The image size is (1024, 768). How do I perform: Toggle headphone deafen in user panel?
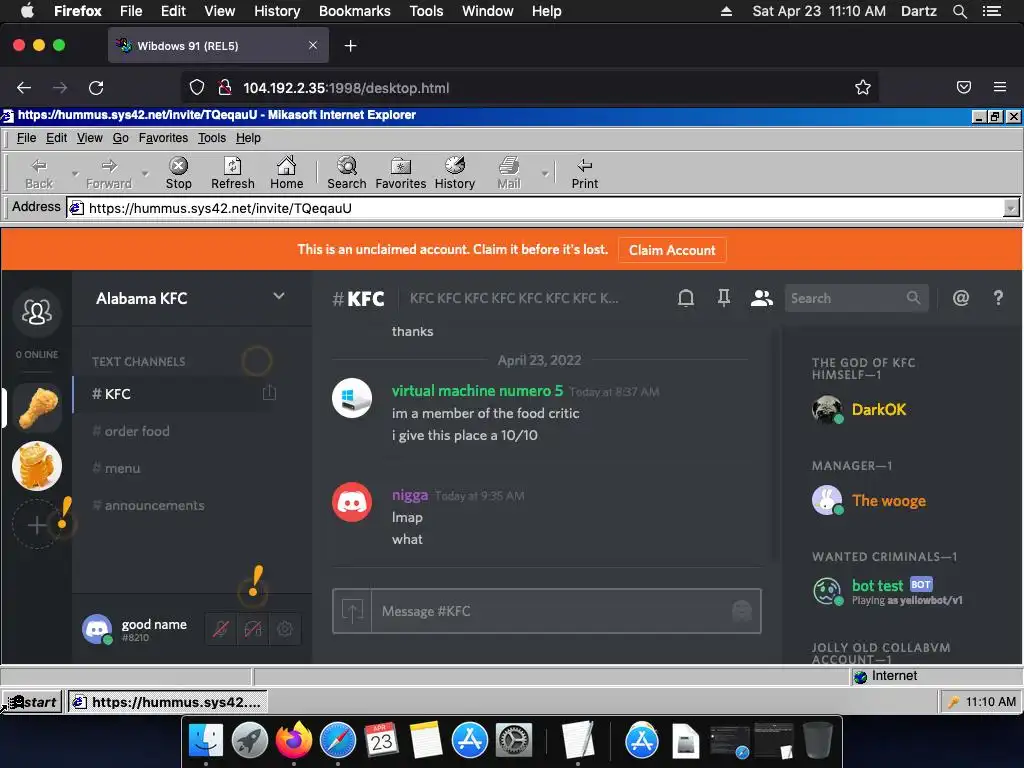pyautogui.click(x=253, y=629)
